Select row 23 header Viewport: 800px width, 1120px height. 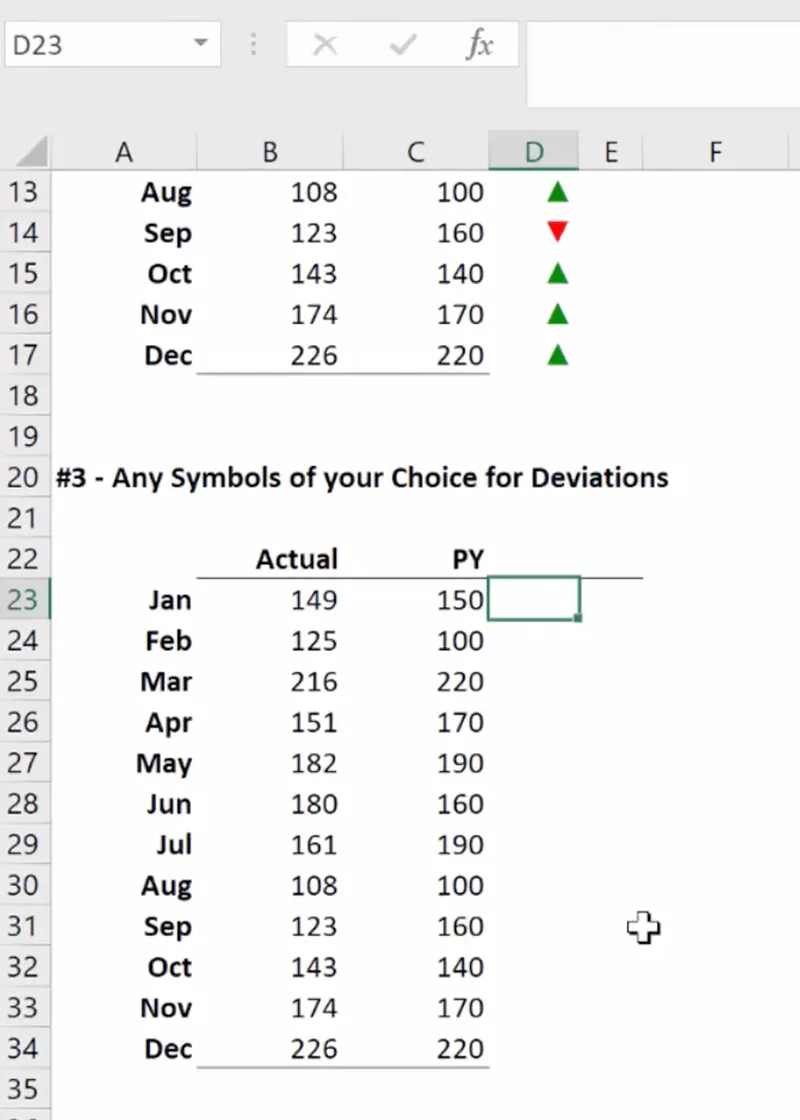(23, 599)
